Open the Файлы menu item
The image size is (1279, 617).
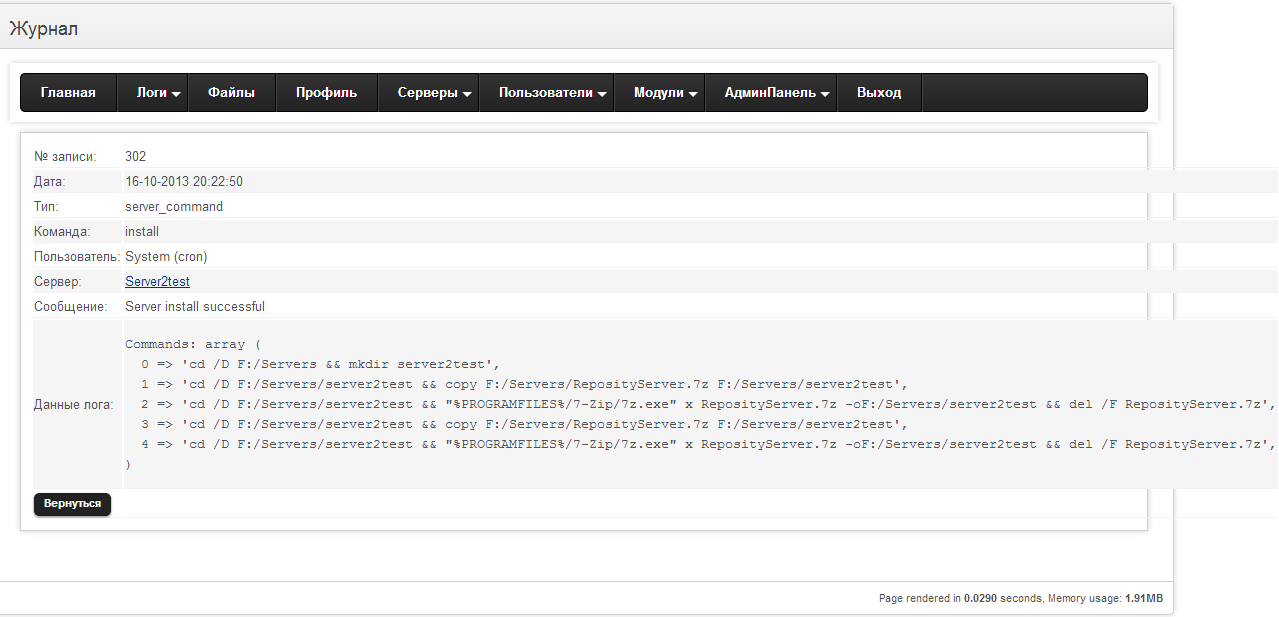[231, 93]
